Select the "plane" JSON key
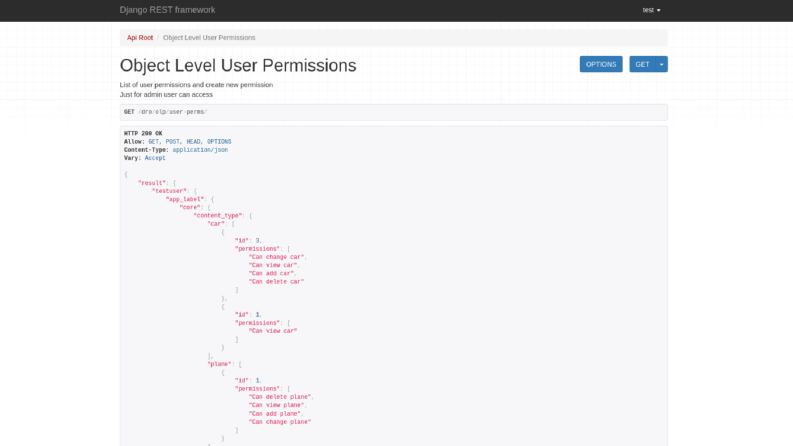Image resolution: width=793 pixels, height=446 pixels. [219, 364]
